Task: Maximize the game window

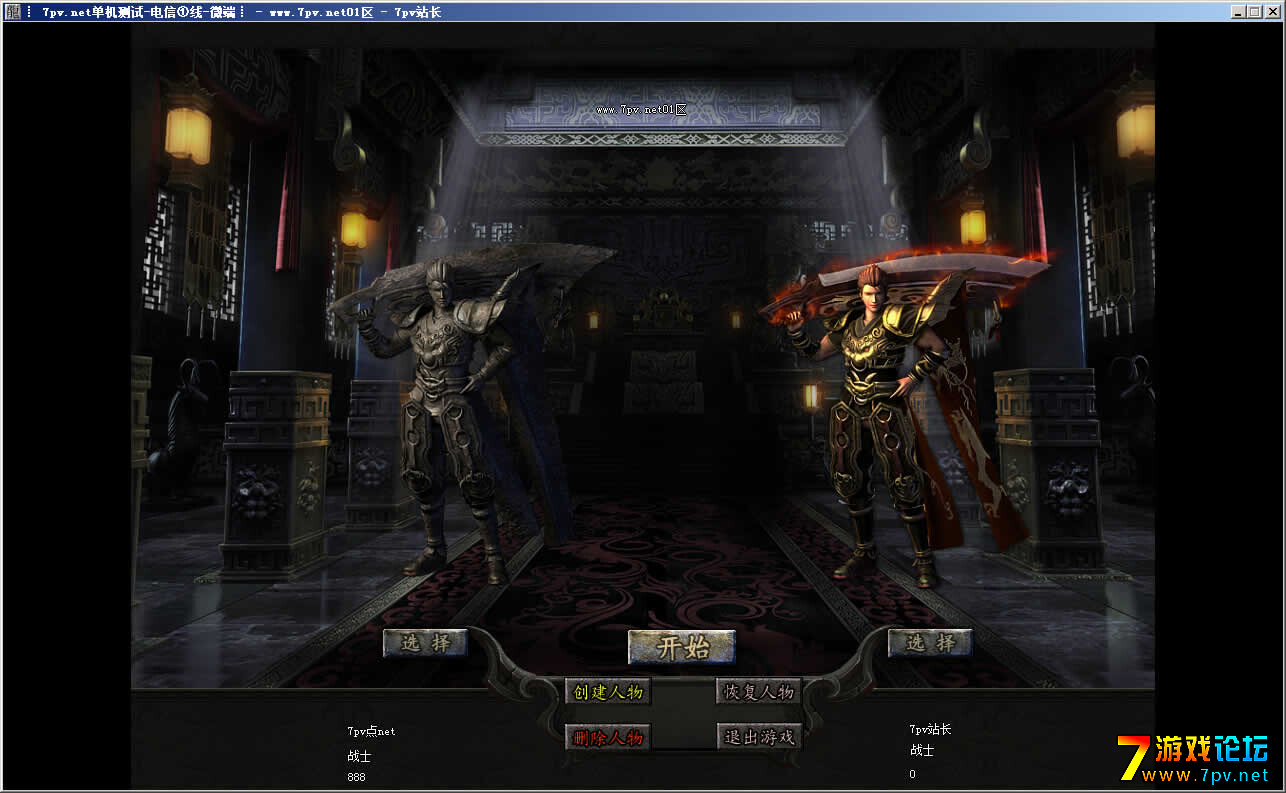Action: [1255, 12]
